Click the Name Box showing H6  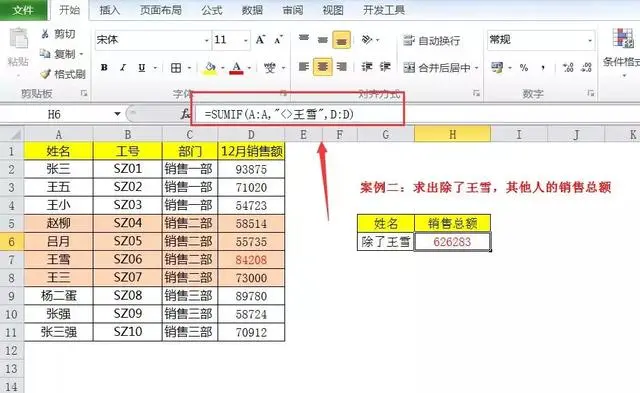click(54, 114)
